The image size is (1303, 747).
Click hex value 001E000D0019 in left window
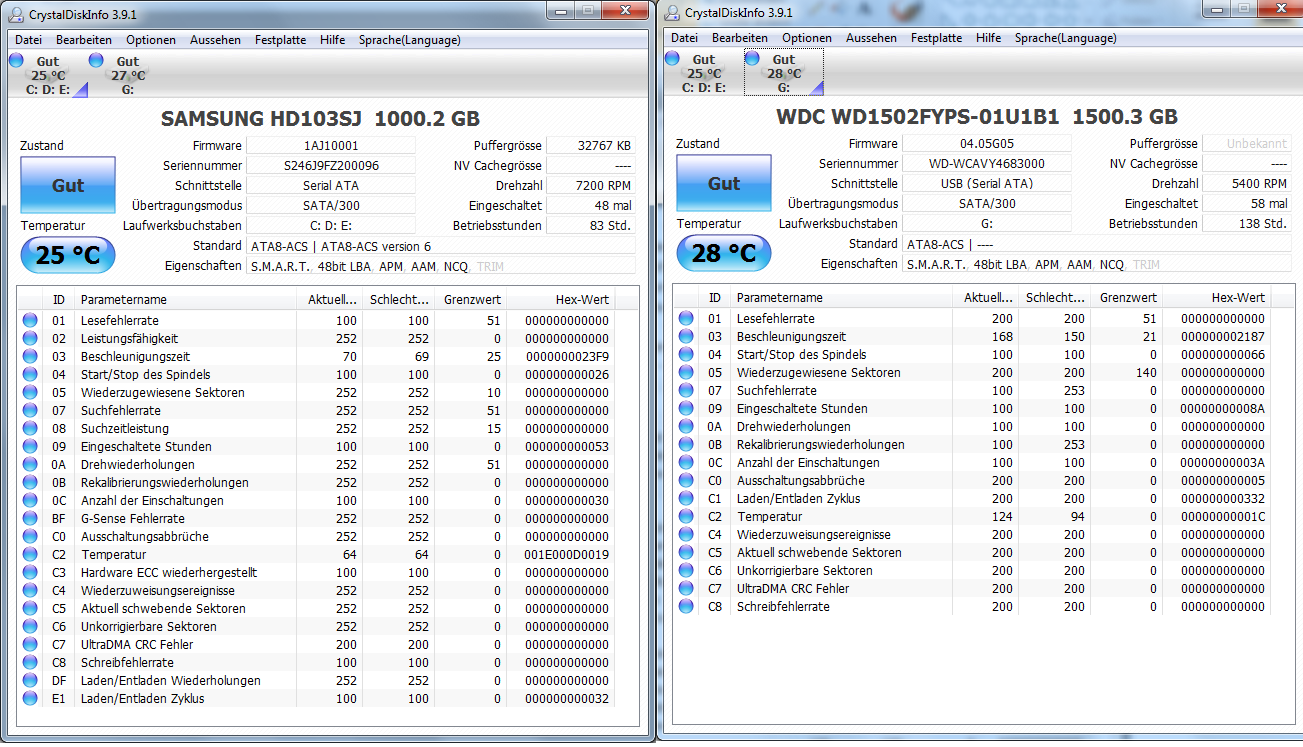tap(566, 554)
